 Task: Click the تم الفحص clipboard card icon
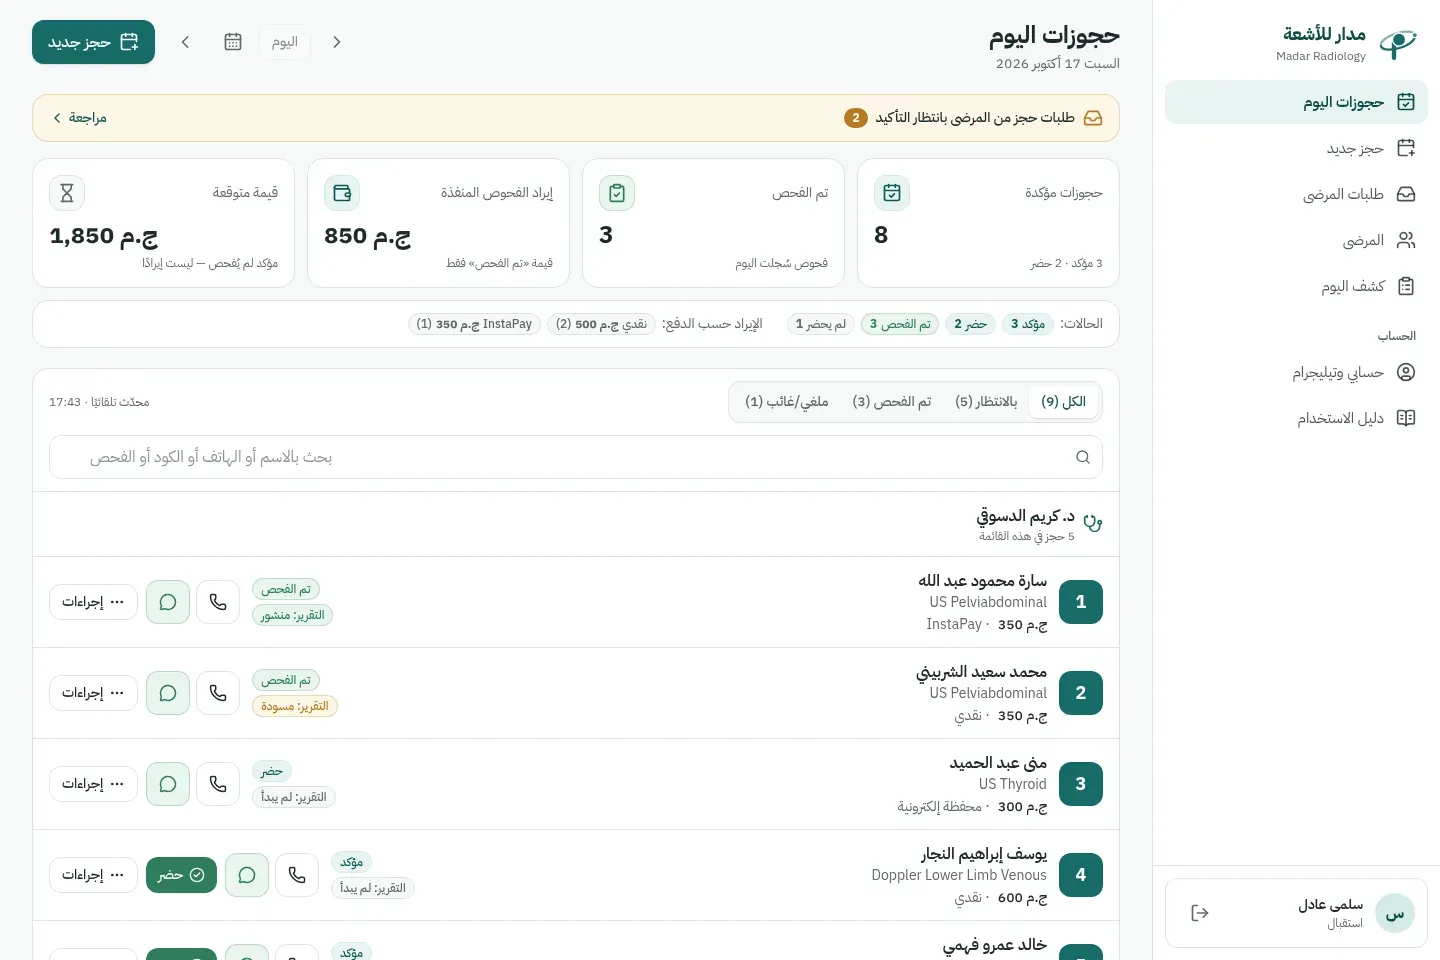click(x=617, y=193)
